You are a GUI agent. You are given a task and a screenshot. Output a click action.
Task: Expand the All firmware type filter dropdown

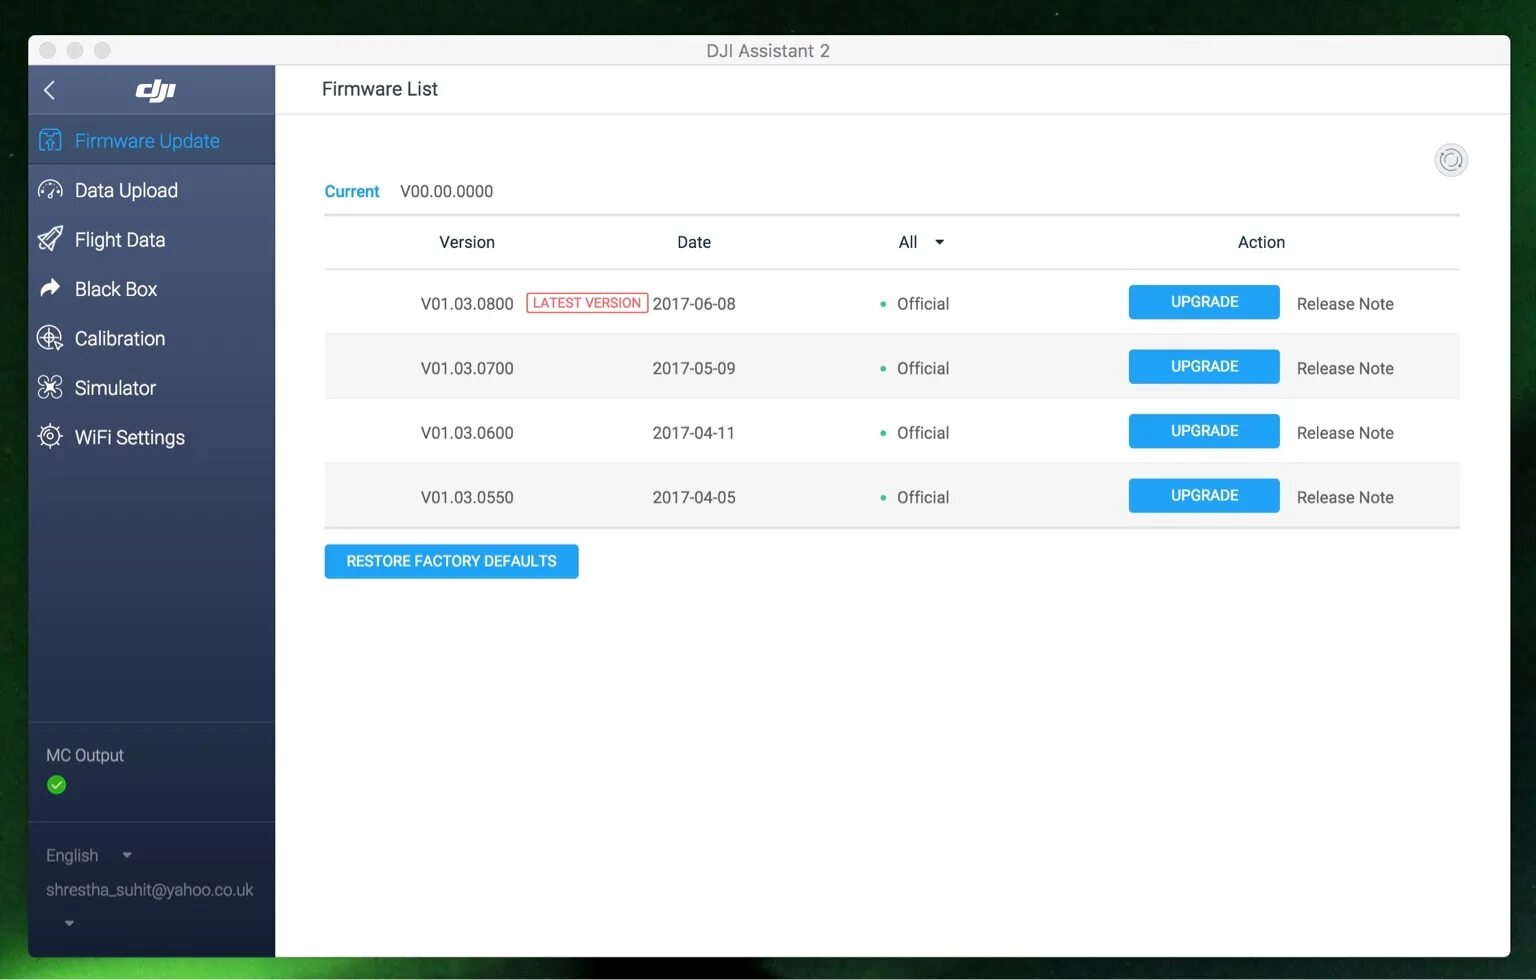pos(921,242)
